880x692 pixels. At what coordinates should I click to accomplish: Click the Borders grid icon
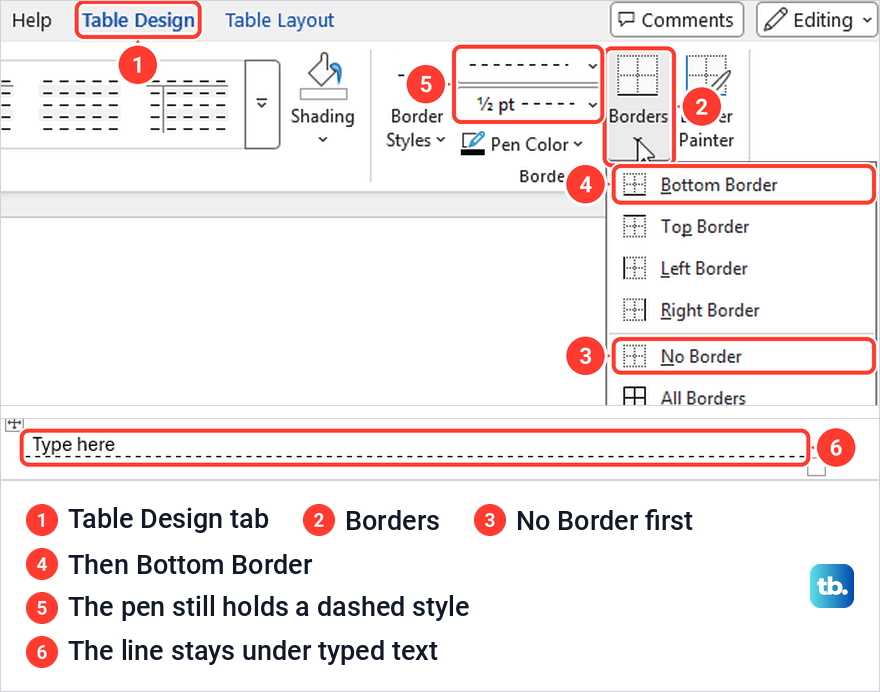tap(638, 76)
